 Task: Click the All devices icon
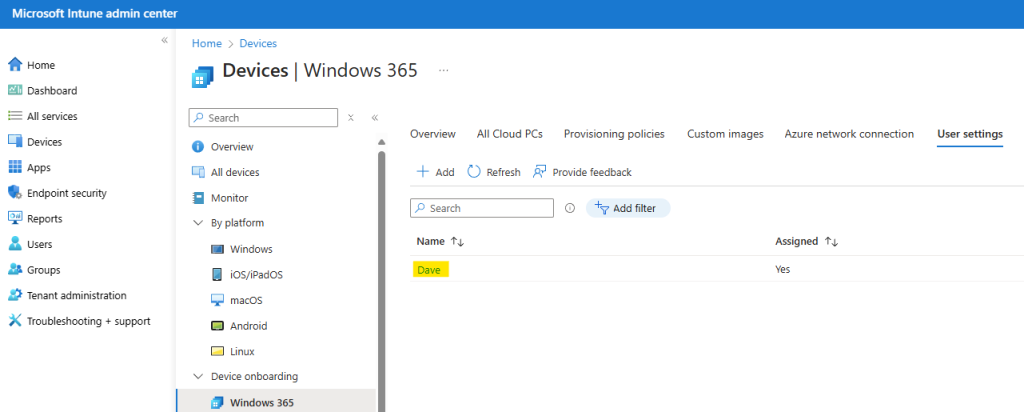tap(198, 172)
